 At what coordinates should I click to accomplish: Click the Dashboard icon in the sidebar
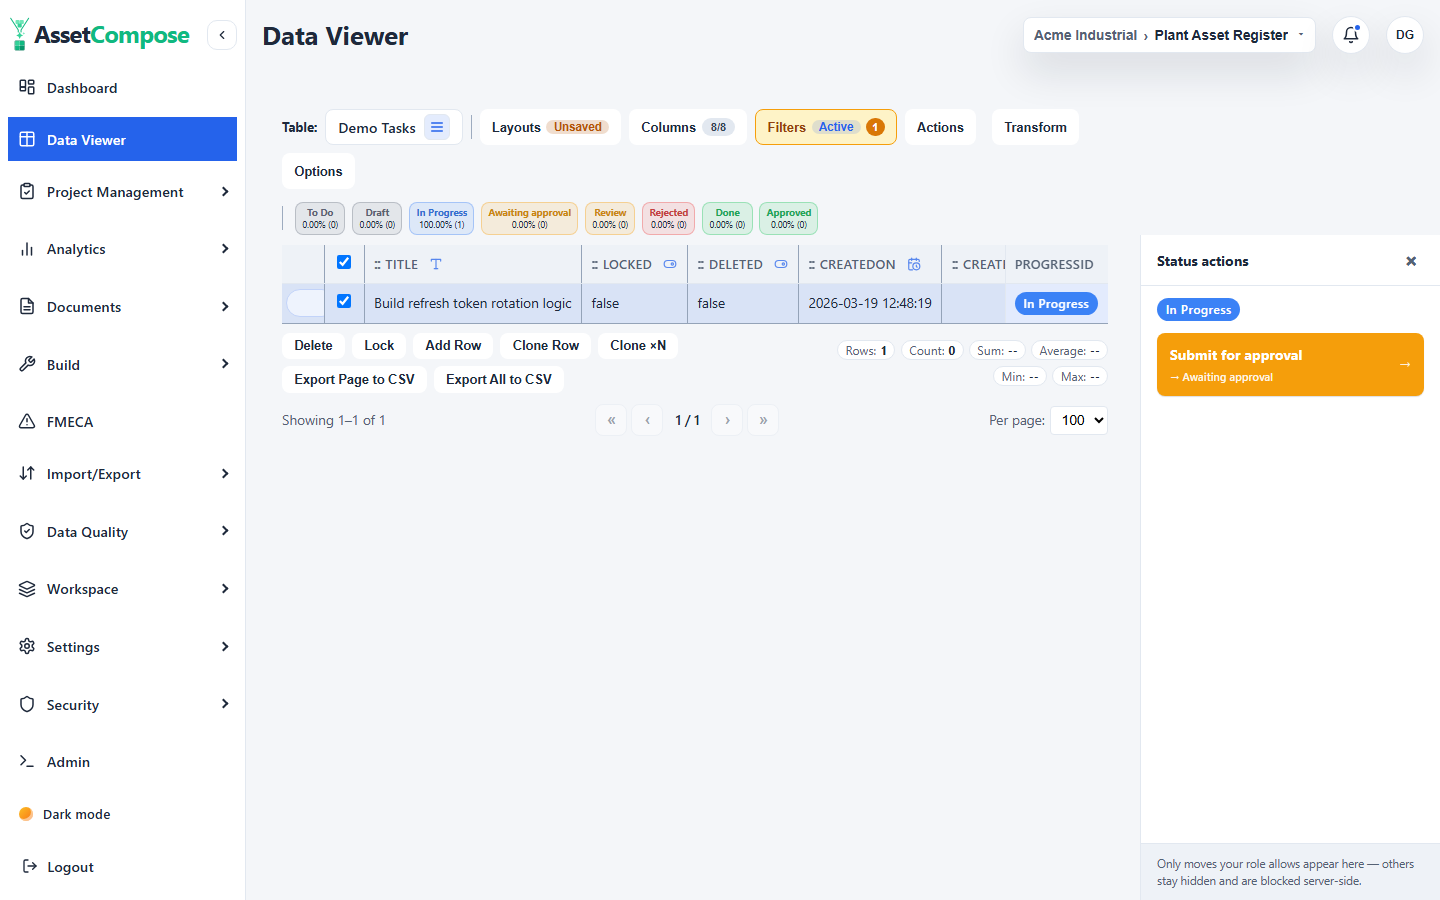click(x=27, y=87)
